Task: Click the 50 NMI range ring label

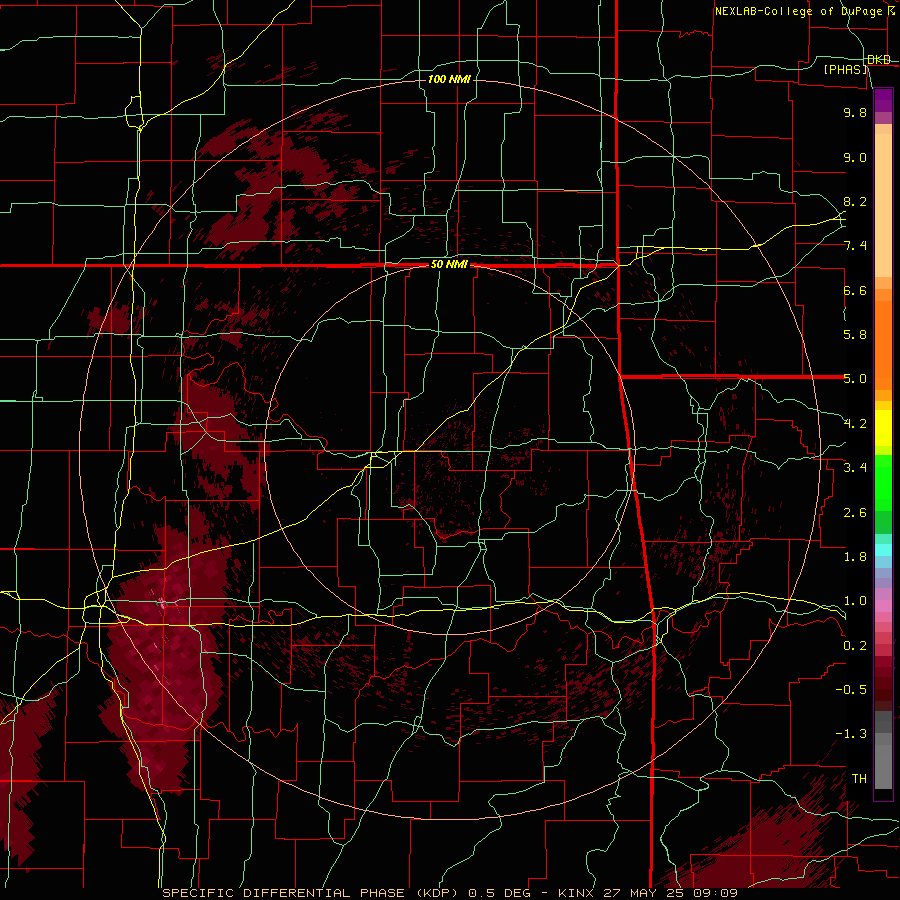Action: 449,265
